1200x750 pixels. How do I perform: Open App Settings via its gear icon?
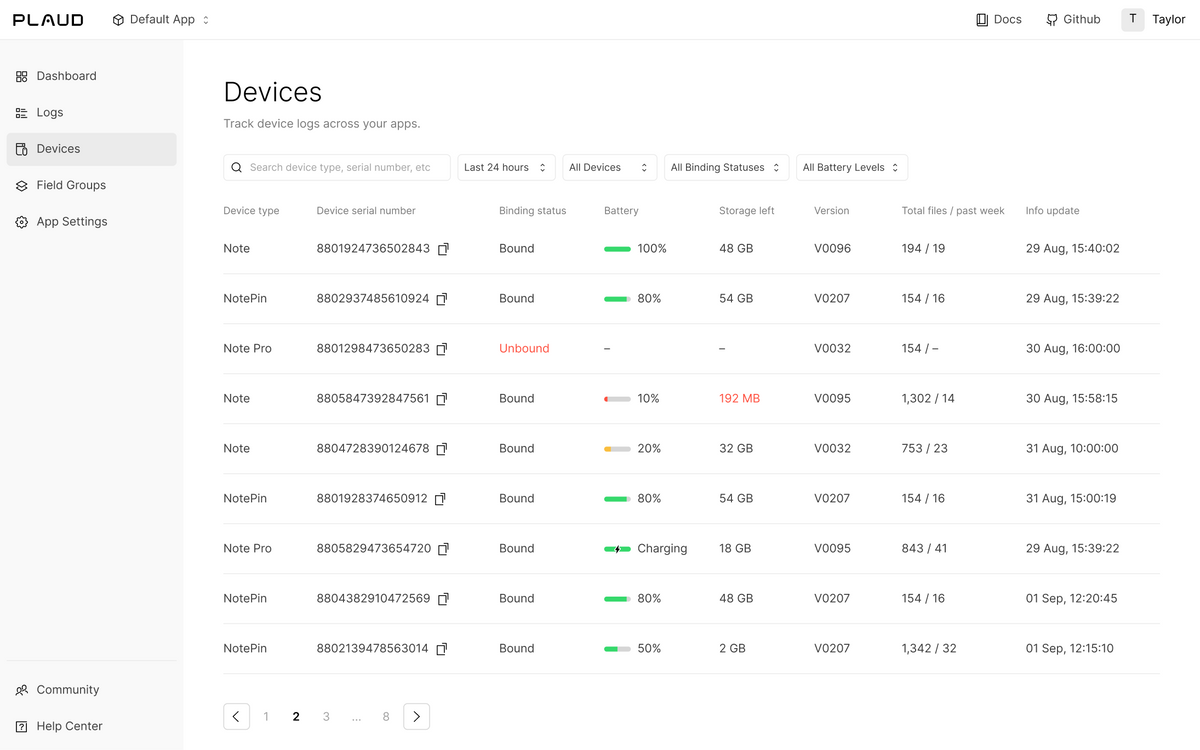22,221
